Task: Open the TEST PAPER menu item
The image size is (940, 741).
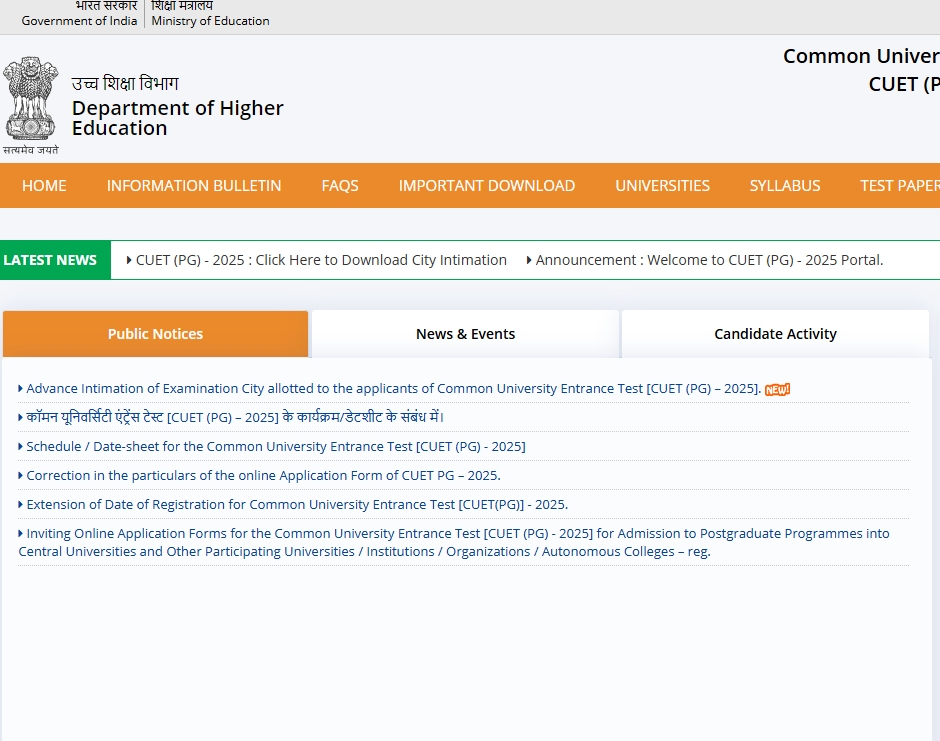Action: [x=900, y=186]
